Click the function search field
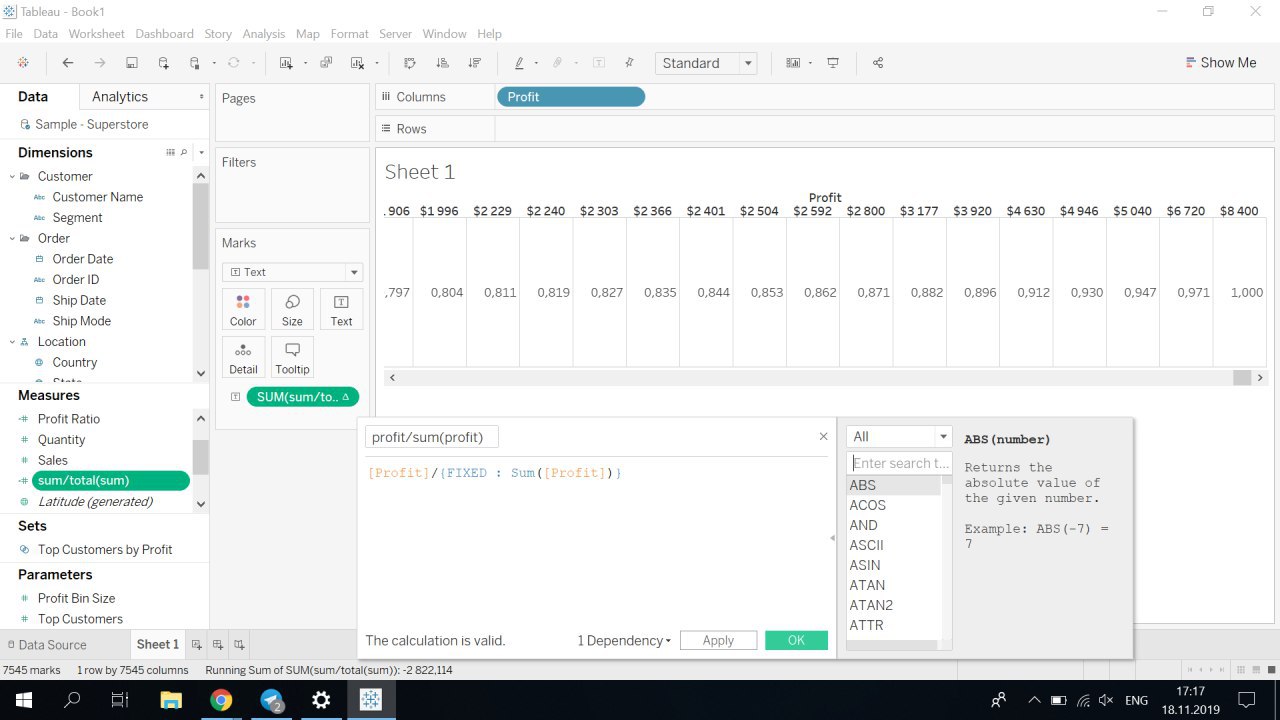 point(900,463)
